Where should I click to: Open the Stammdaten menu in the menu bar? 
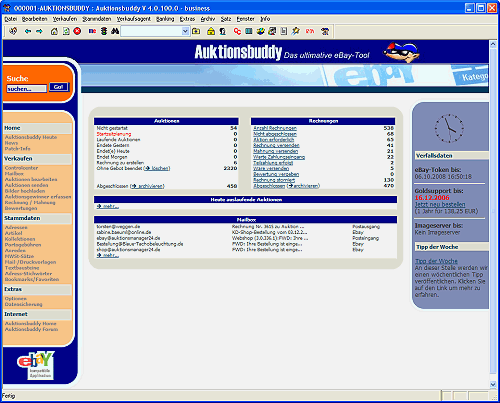pos(97,19)
